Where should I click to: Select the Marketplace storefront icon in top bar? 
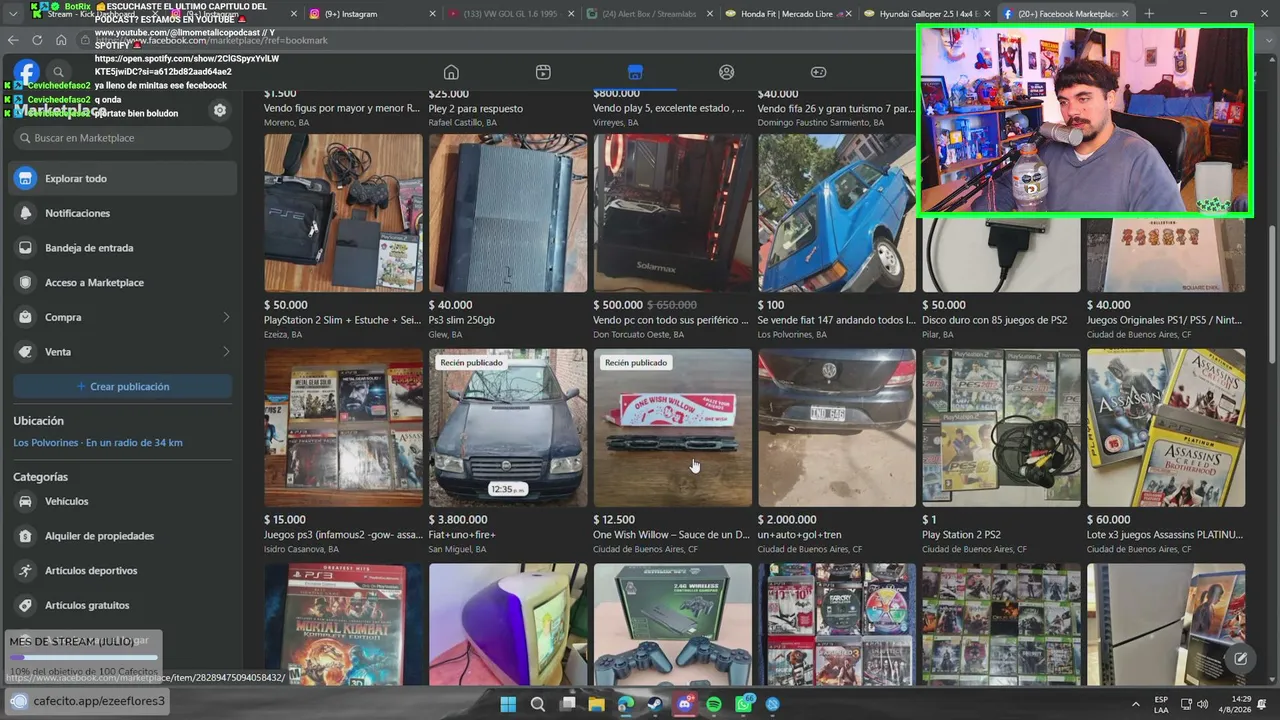tap(635, 72)
